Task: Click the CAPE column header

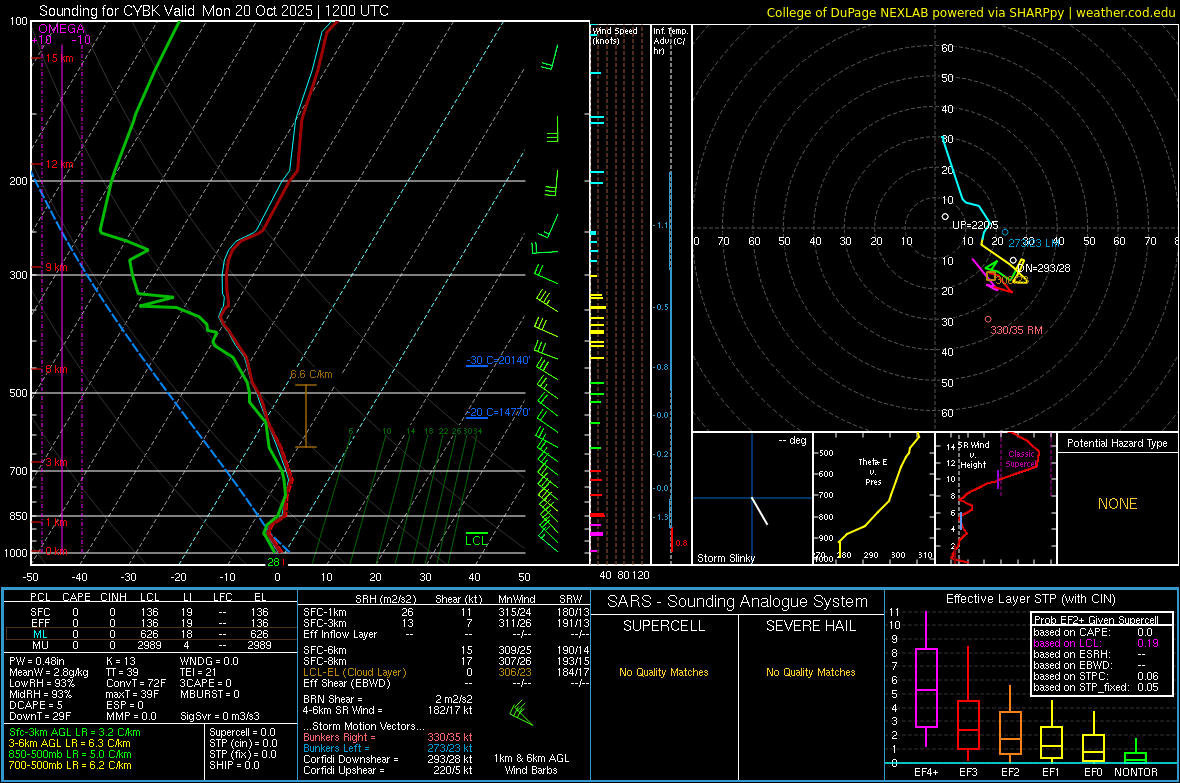Action: tap(76, 597)
